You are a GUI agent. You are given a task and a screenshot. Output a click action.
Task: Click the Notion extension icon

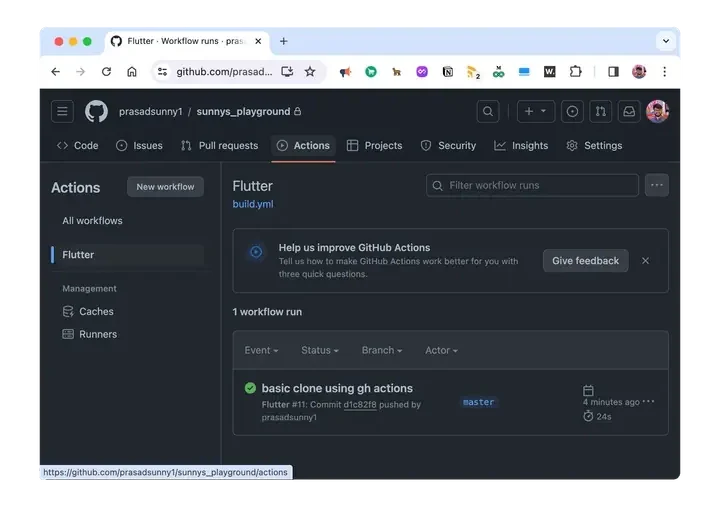click(x=448, y=72)
